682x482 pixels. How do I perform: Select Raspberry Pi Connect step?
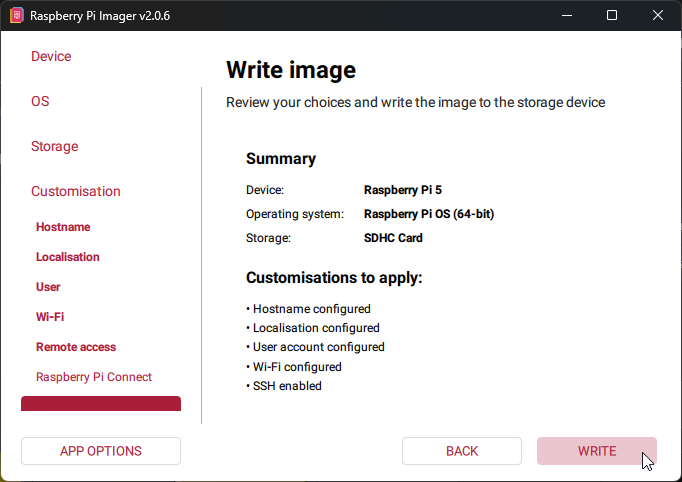pyautogui.click(x=94, y=377)
